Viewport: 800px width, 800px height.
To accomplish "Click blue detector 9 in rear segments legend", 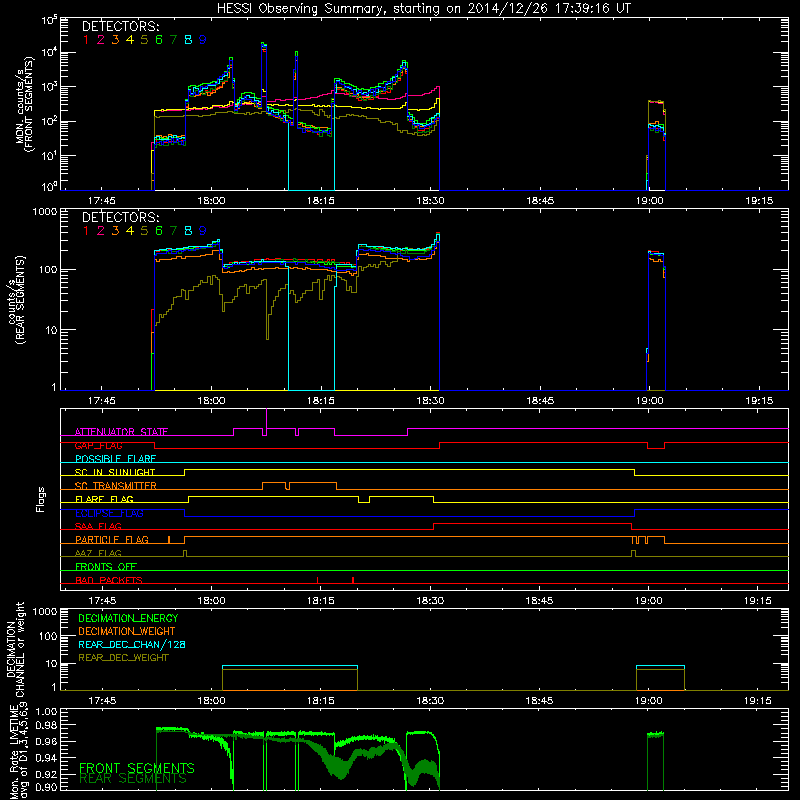I will click(203, 231).
